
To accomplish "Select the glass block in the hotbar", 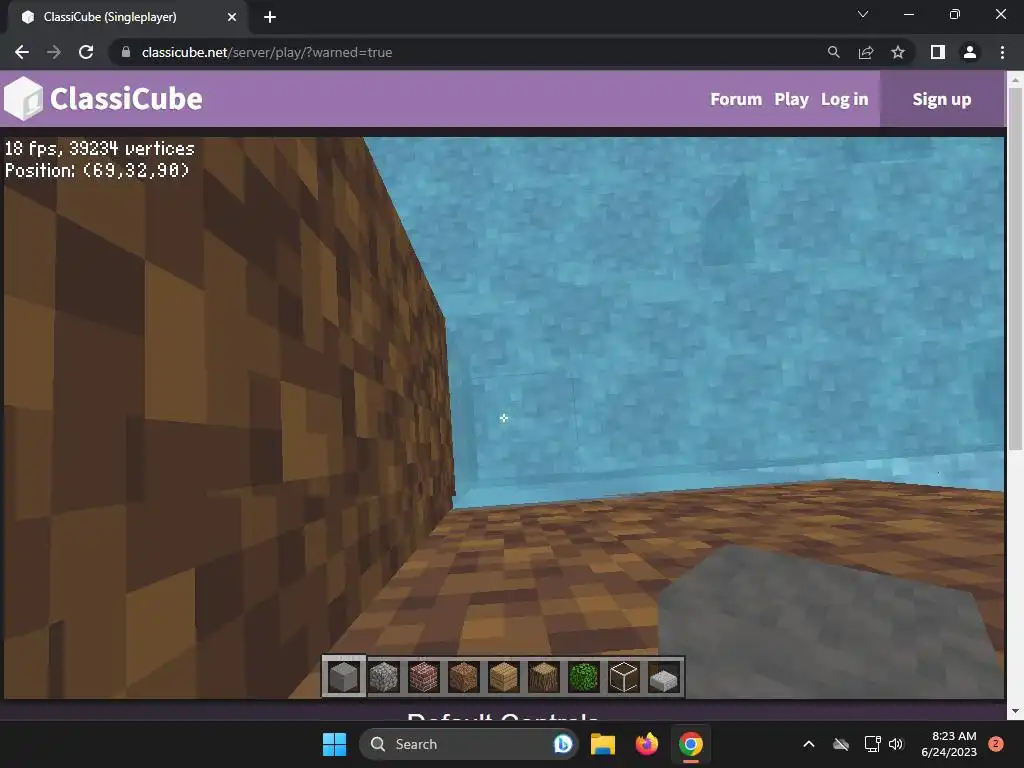I will point(623,677).
